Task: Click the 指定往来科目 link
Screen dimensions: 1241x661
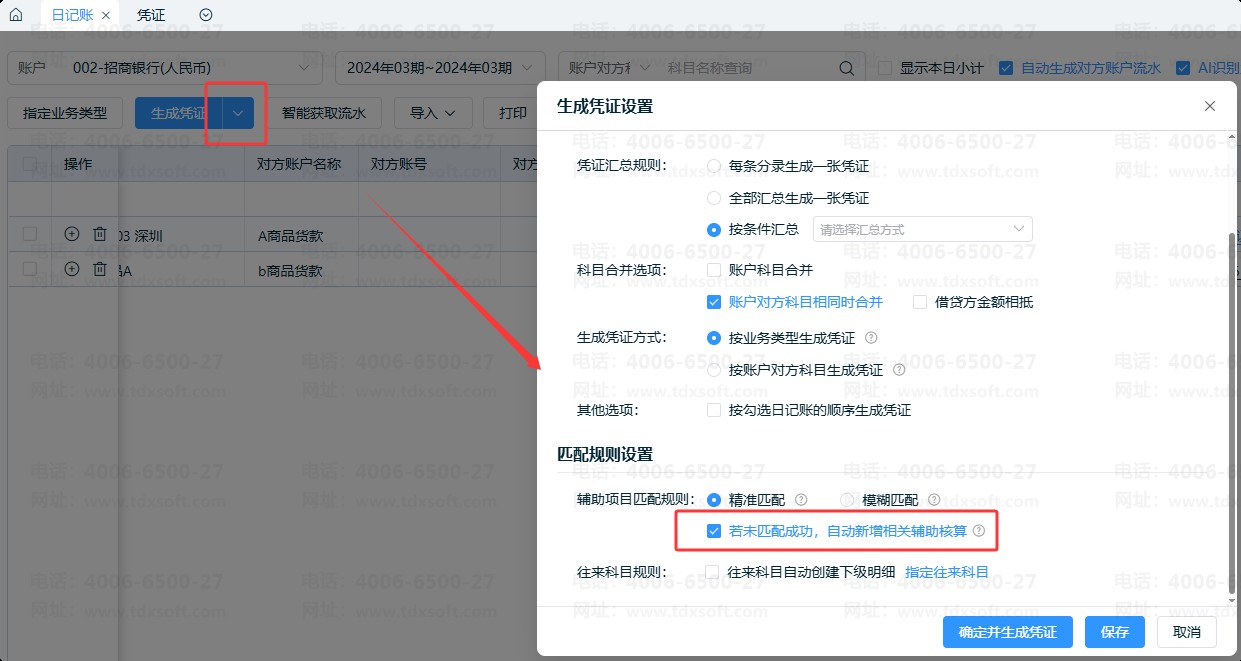Action: pos(946,572)
